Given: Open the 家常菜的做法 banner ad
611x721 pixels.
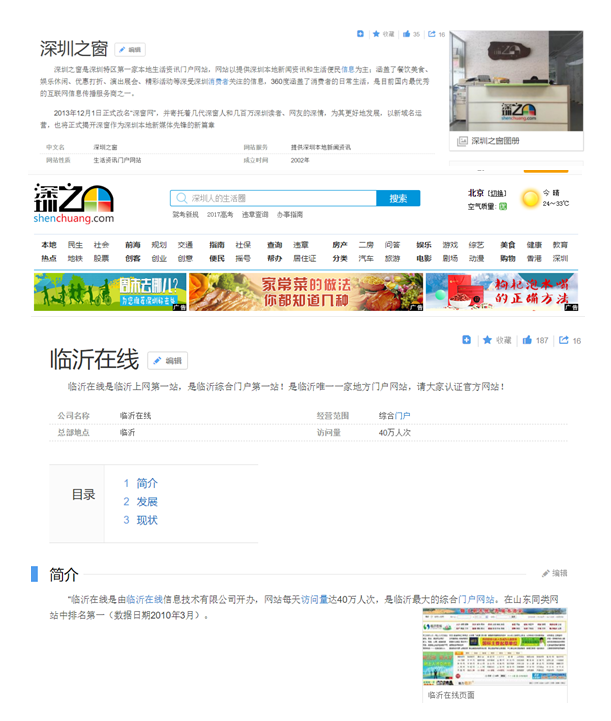Looking at the screenshot, I should (306, 292).
